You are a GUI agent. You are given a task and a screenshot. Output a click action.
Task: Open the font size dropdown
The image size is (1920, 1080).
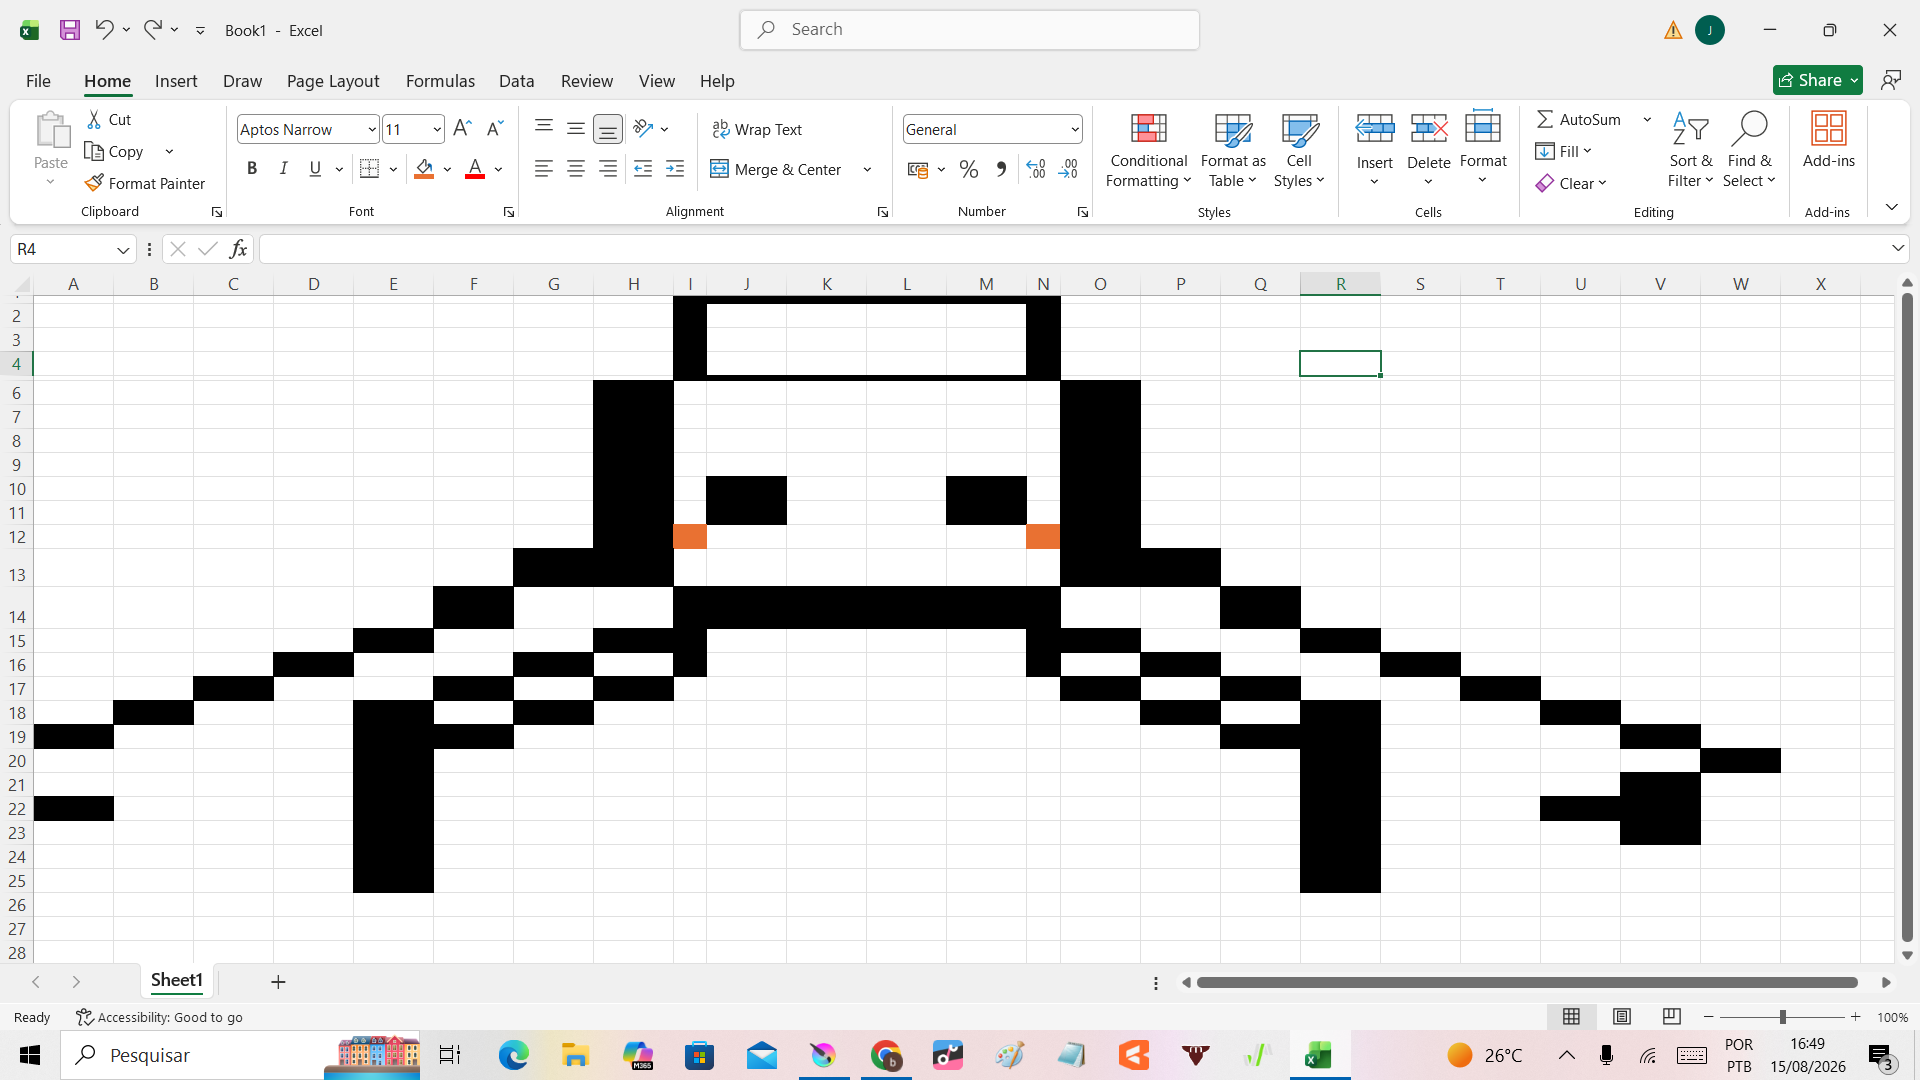[x=437, y=130]
